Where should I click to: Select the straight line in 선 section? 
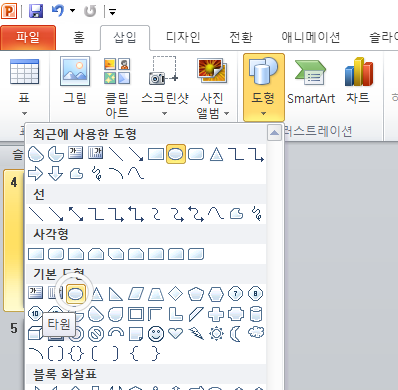(x=36, y=214)
